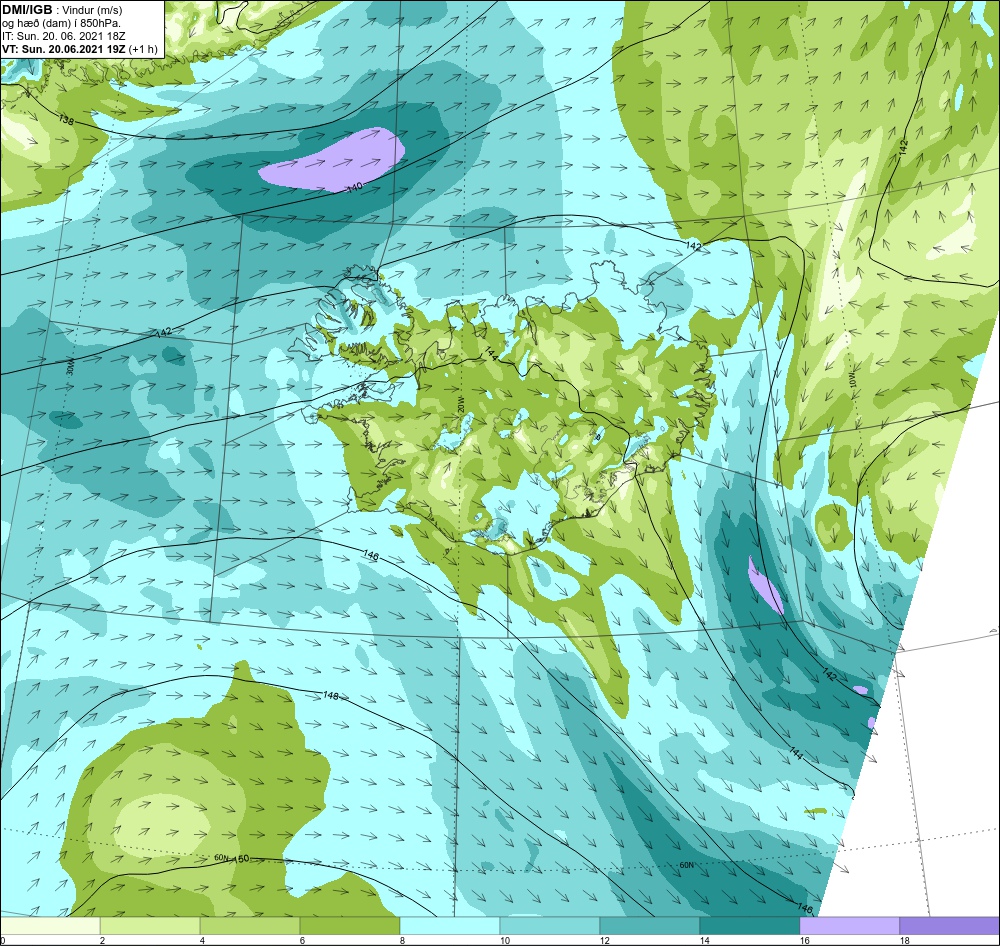
Task: Click the legend tick label '6'
Action: tap(302, 940)
